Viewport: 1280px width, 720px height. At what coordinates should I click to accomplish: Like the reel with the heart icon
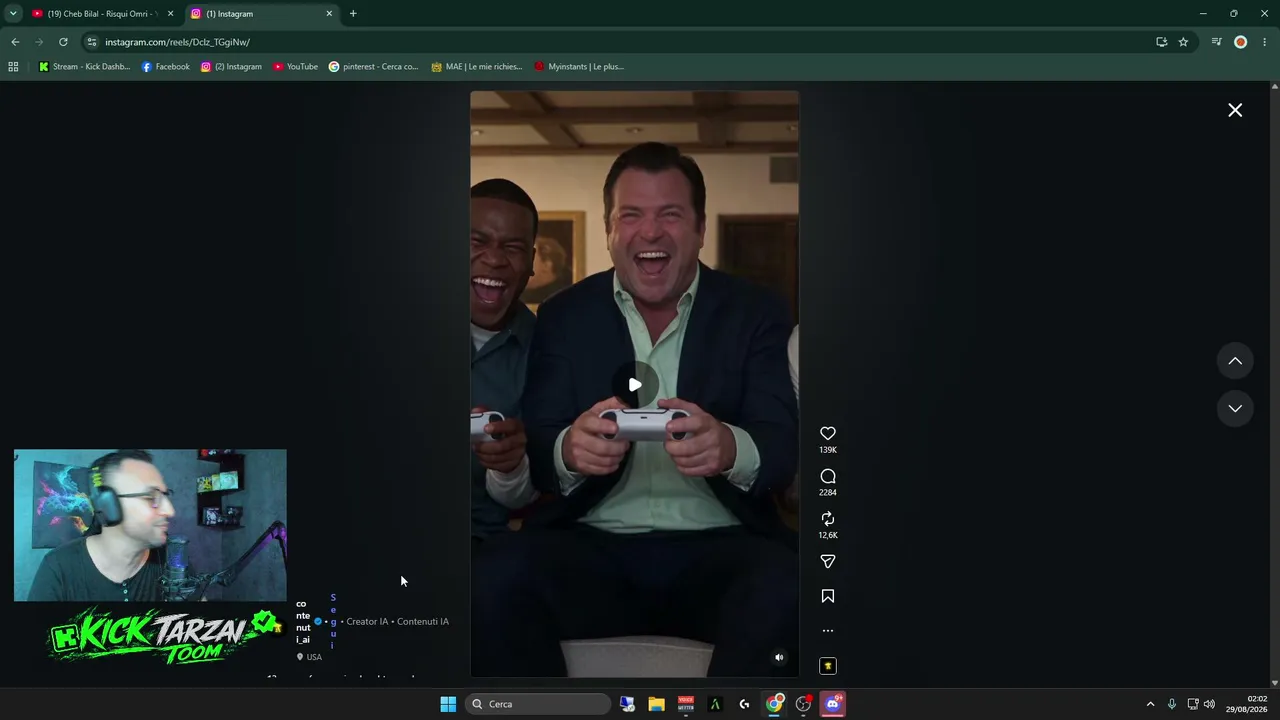point(827,434)
